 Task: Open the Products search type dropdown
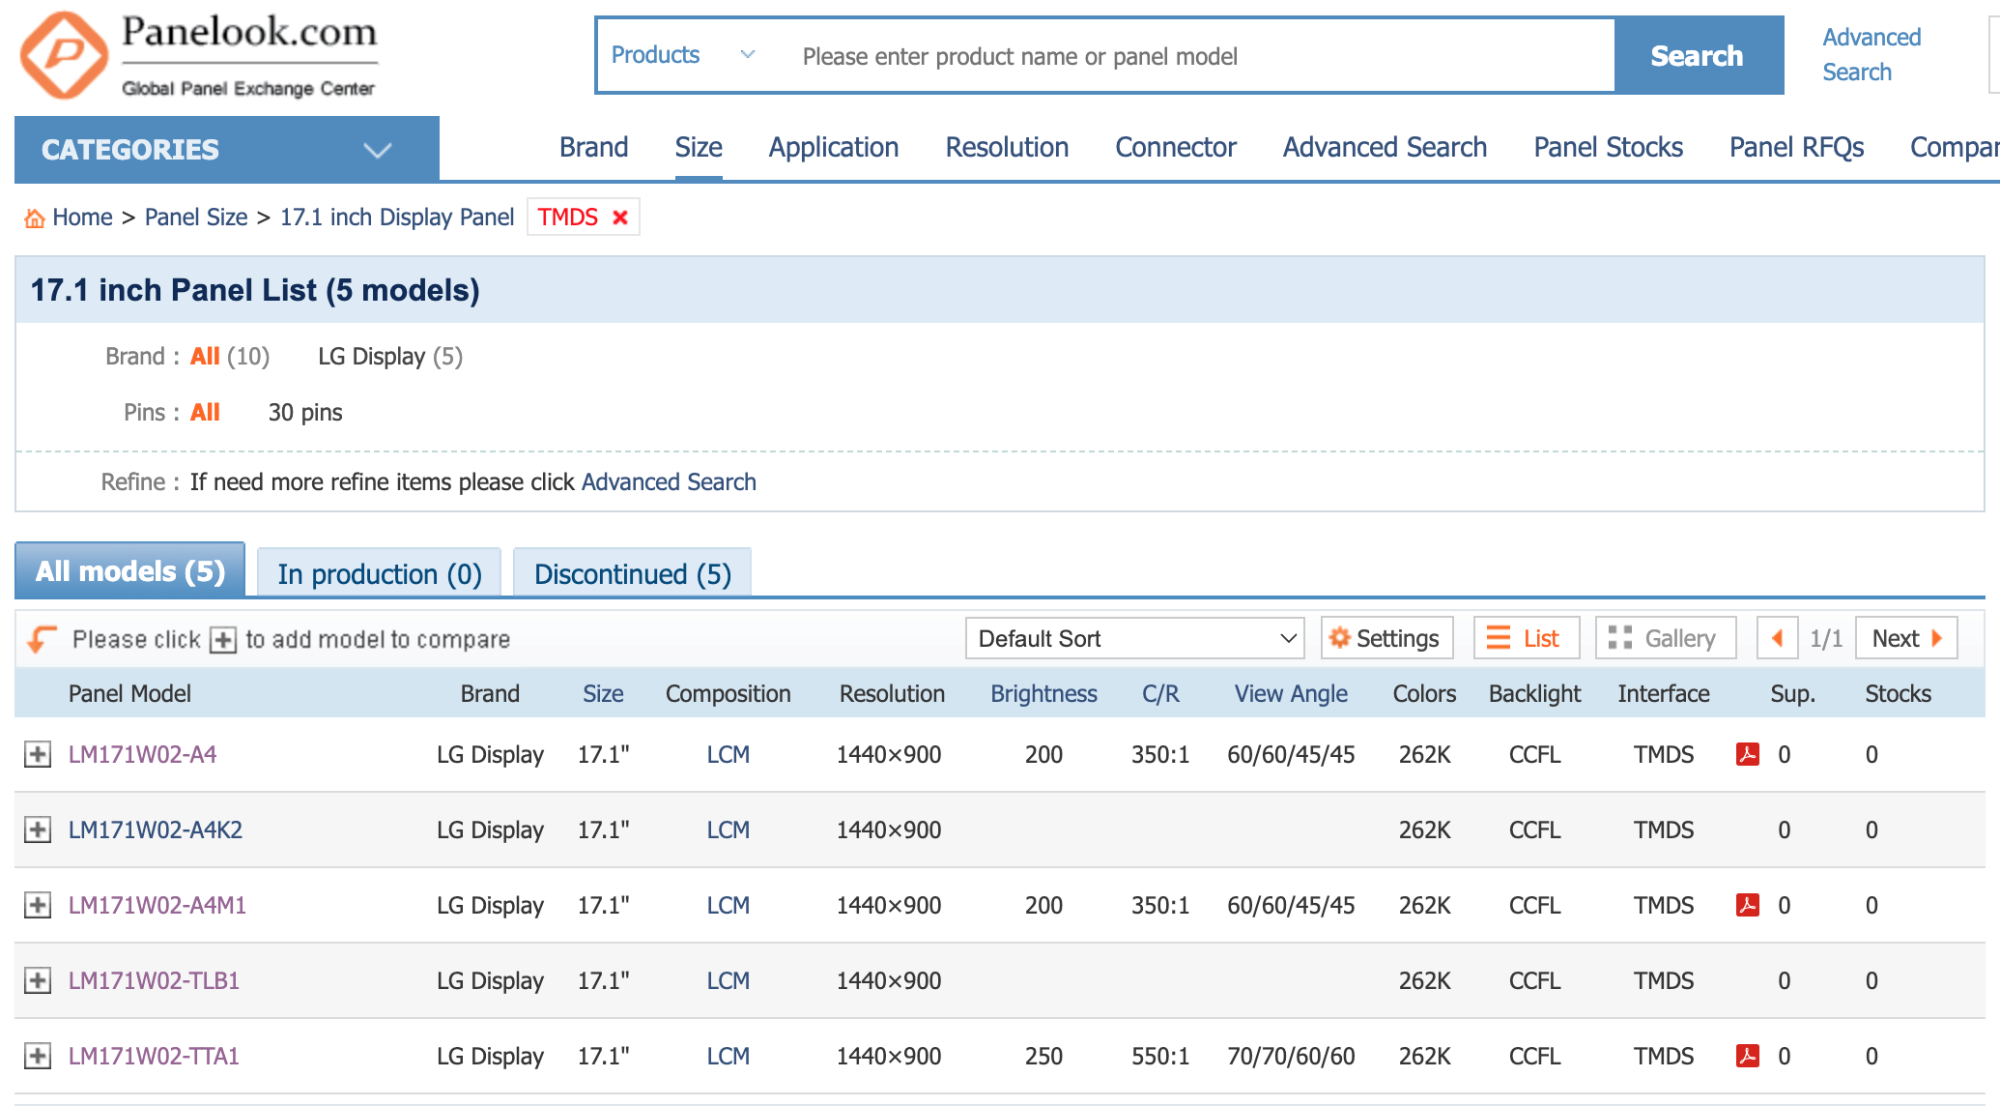tap(683, 55)
